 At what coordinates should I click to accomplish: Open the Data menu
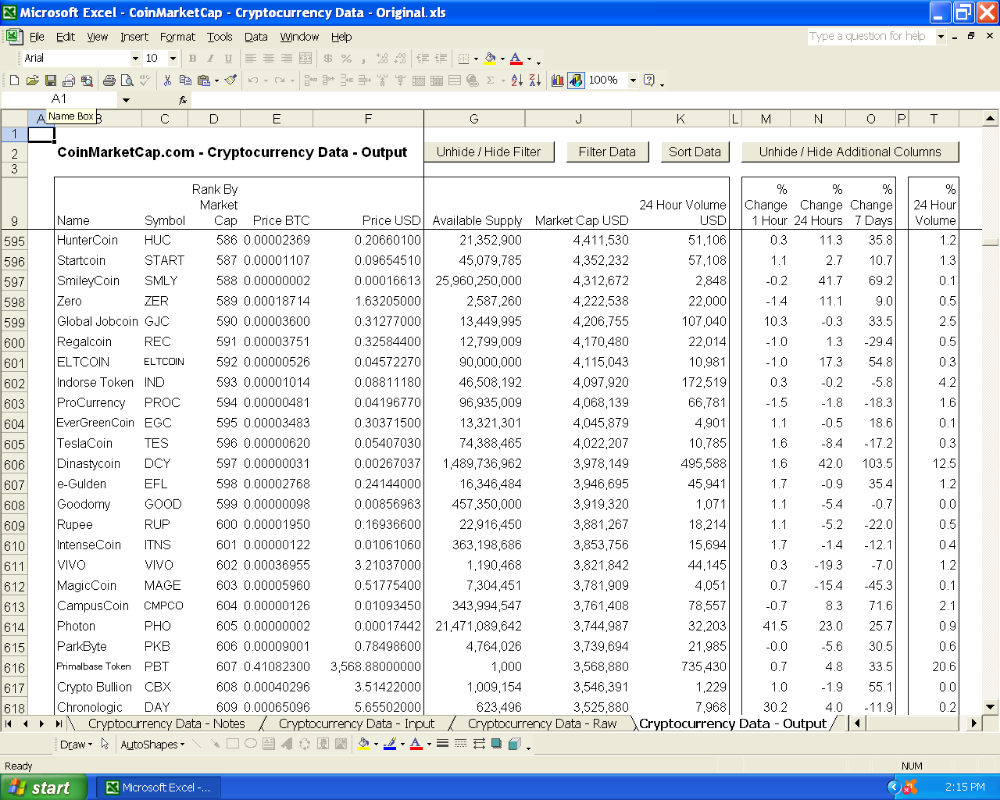pos(256,37)
